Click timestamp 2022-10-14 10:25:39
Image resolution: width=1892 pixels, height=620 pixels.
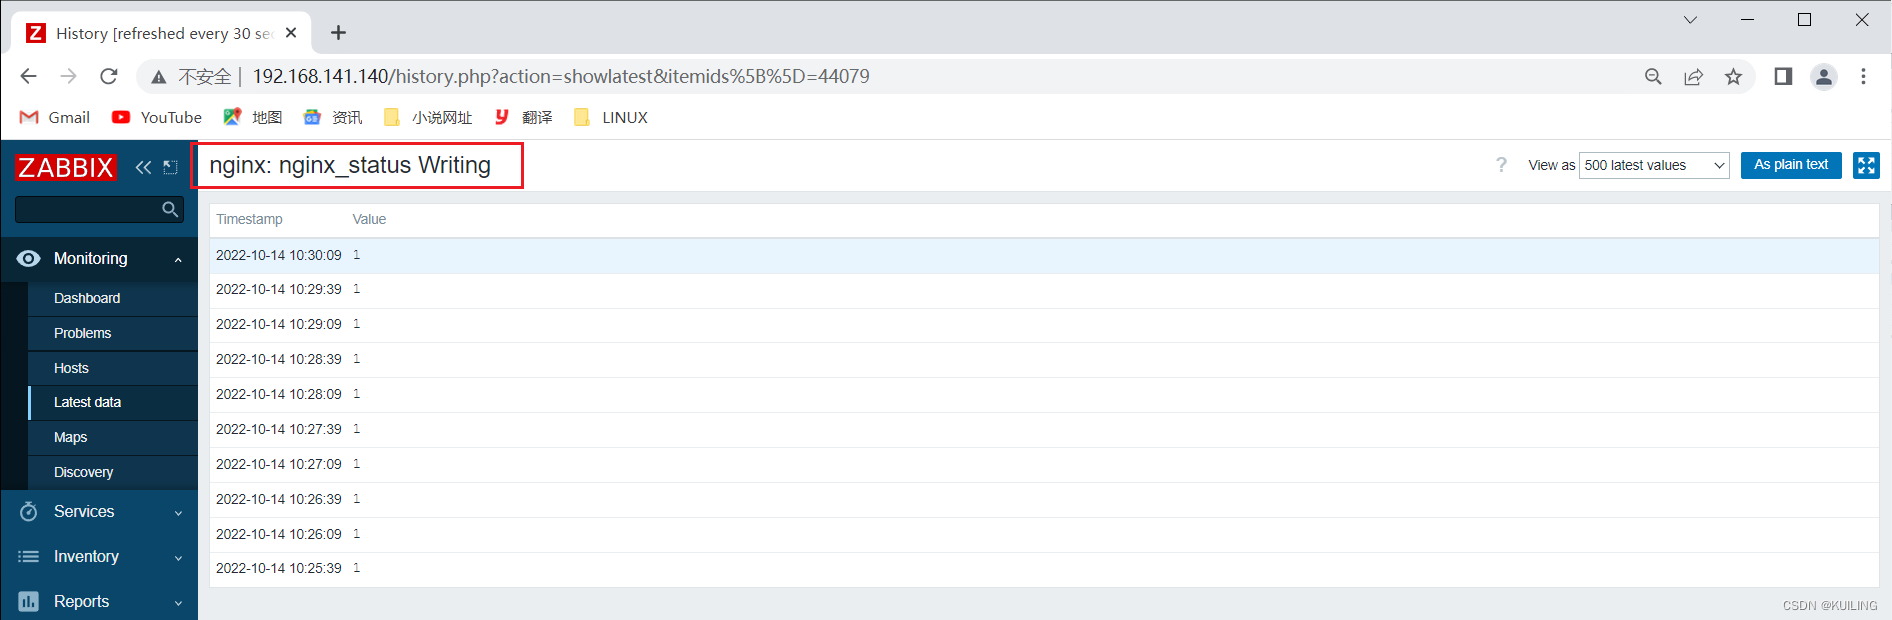[279, 568]
